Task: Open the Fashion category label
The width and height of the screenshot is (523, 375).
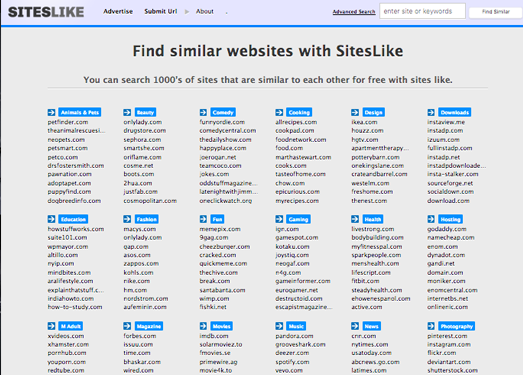Action: pos(146,219)
